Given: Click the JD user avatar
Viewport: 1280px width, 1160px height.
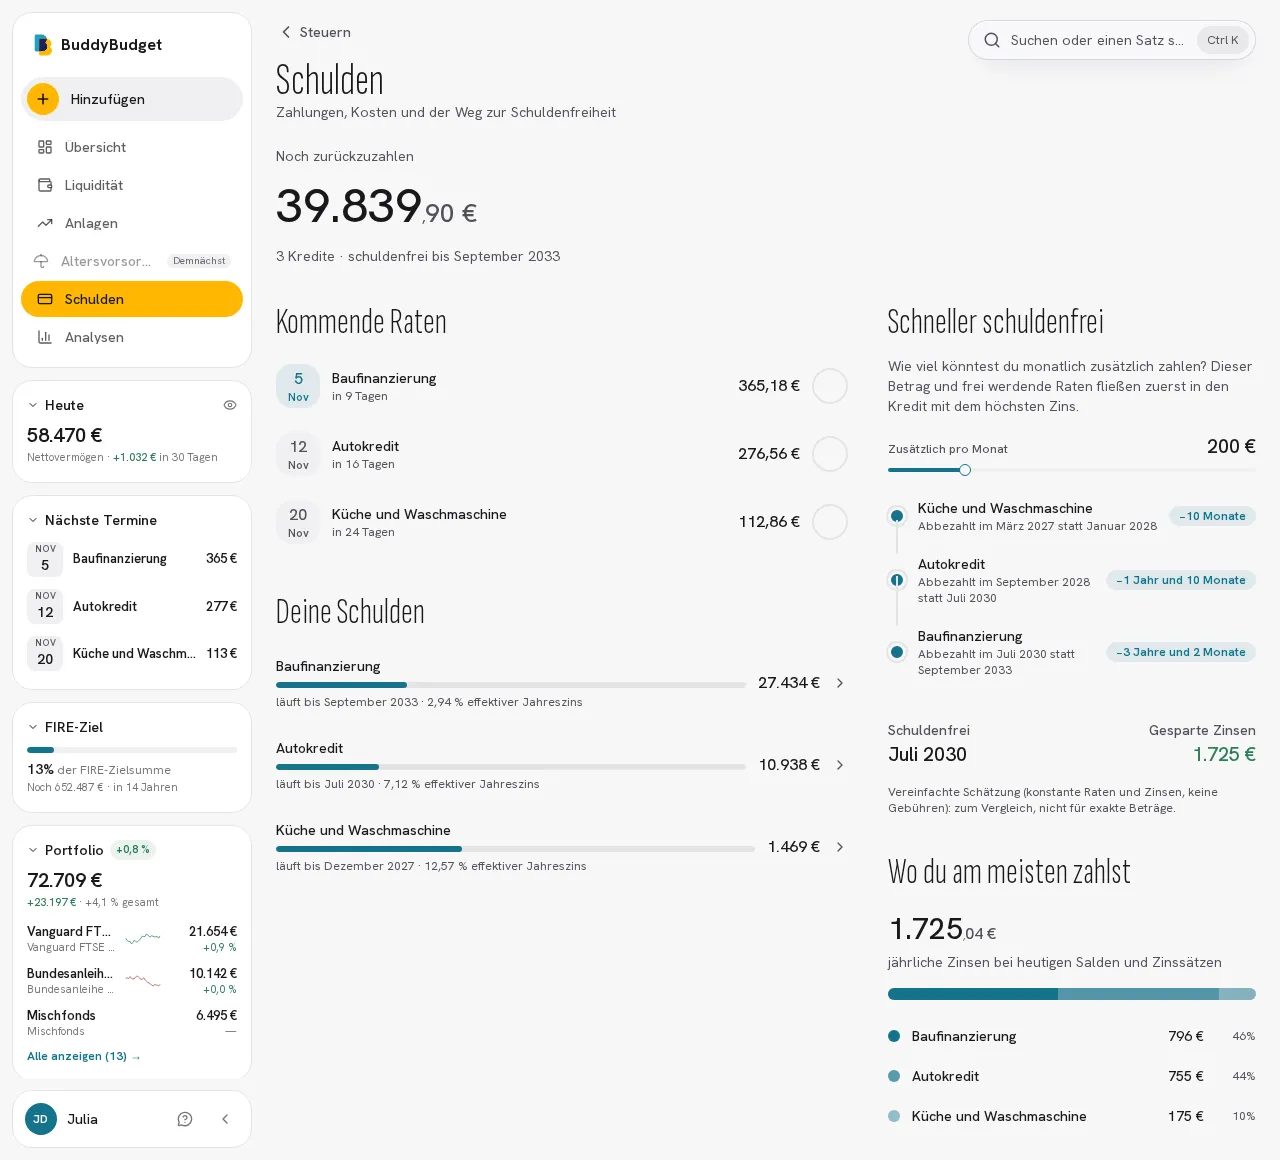Looking at the screenshot, I should (x=41, y=1119).
